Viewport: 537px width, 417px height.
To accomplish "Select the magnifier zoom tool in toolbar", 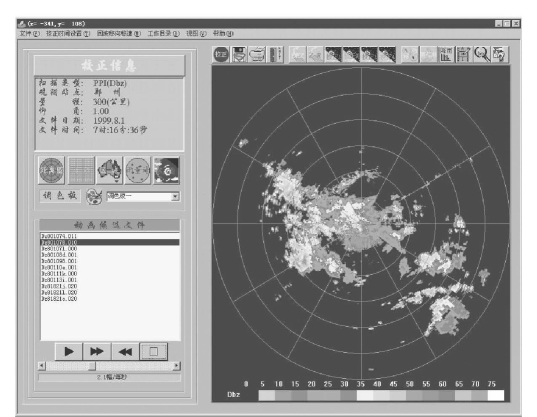I will click(x=482, y=54).
